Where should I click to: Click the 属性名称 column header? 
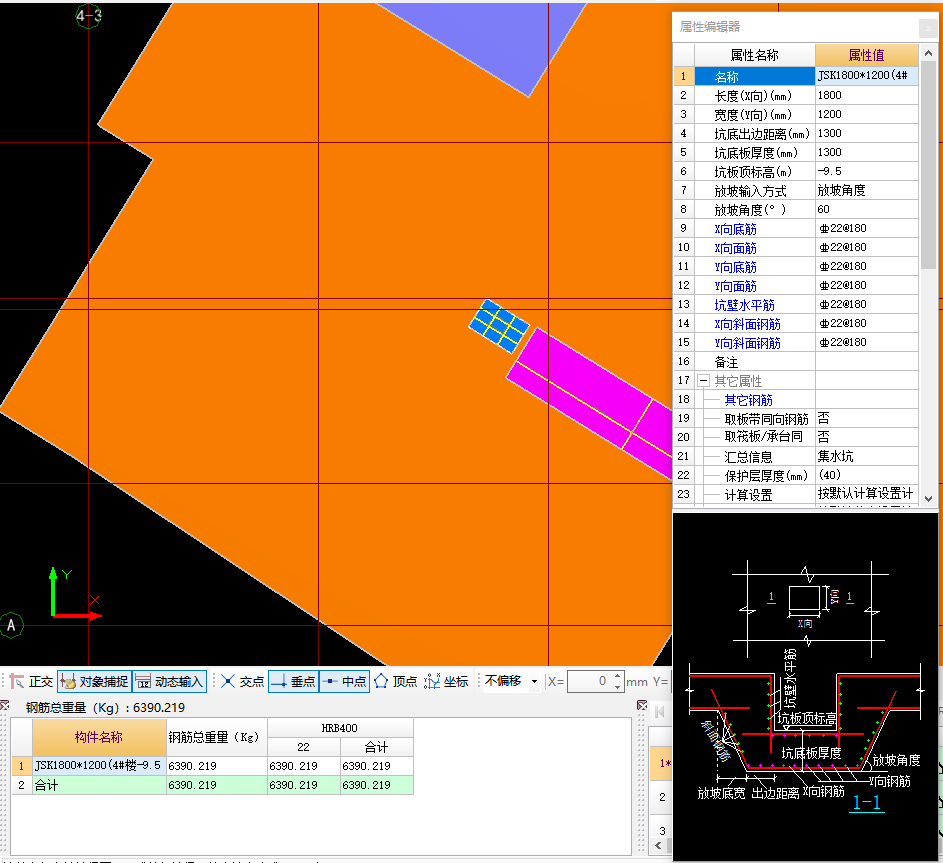coord(755,55)
